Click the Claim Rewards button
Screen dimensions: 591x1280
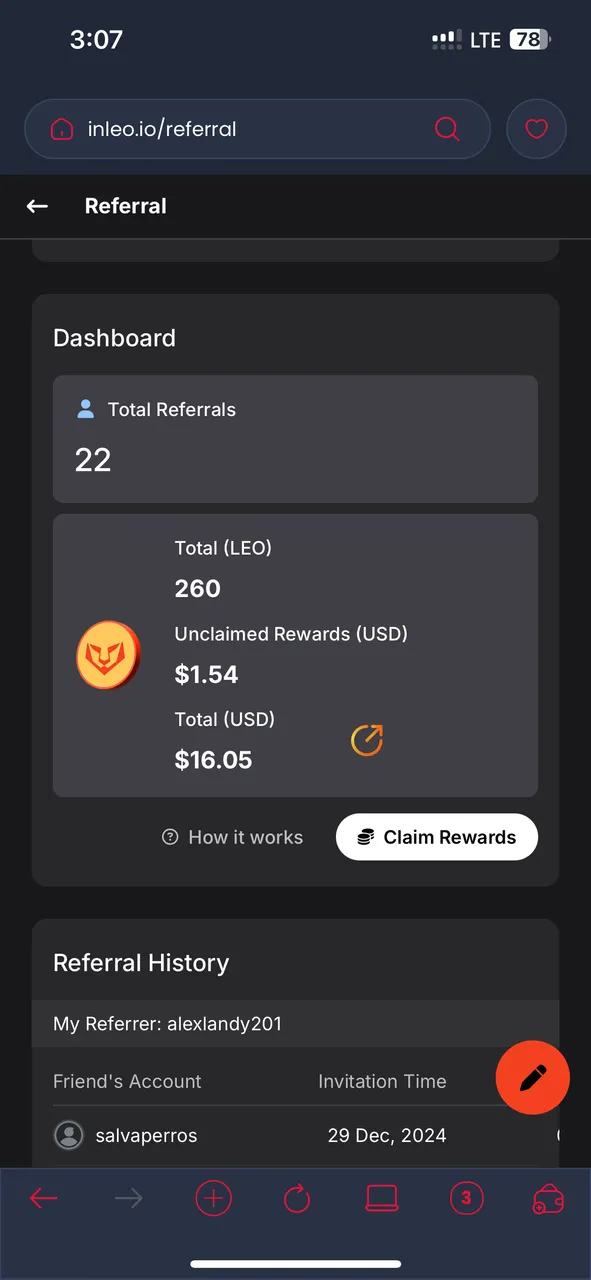436,837
